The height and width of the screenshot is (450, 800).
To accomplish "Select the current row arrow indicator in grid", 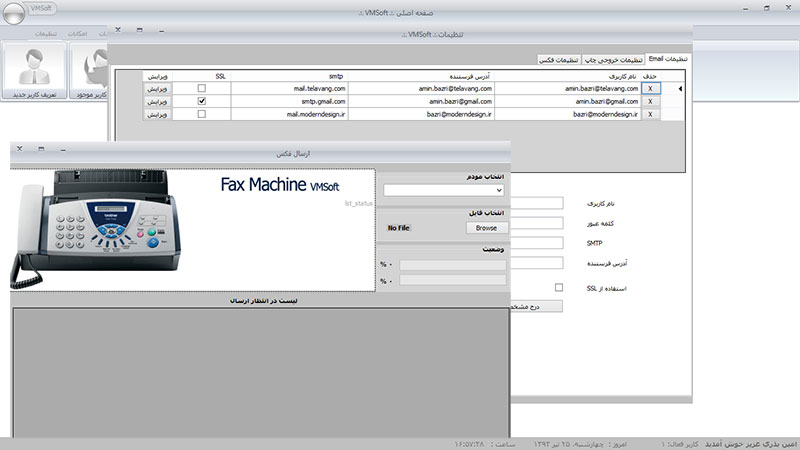I will [681, 89].
